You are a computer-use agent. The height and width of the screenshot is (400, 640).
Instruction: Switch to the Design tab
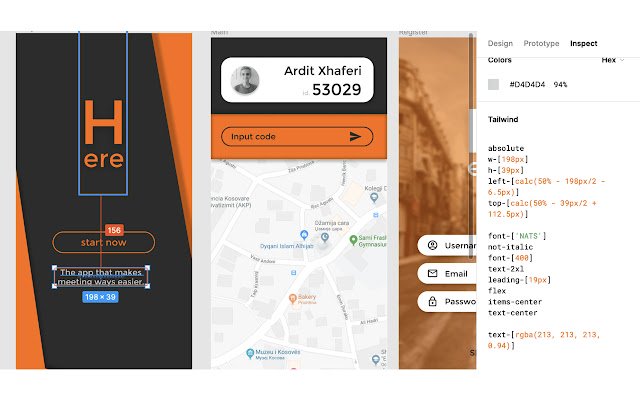tap(500, 43)
